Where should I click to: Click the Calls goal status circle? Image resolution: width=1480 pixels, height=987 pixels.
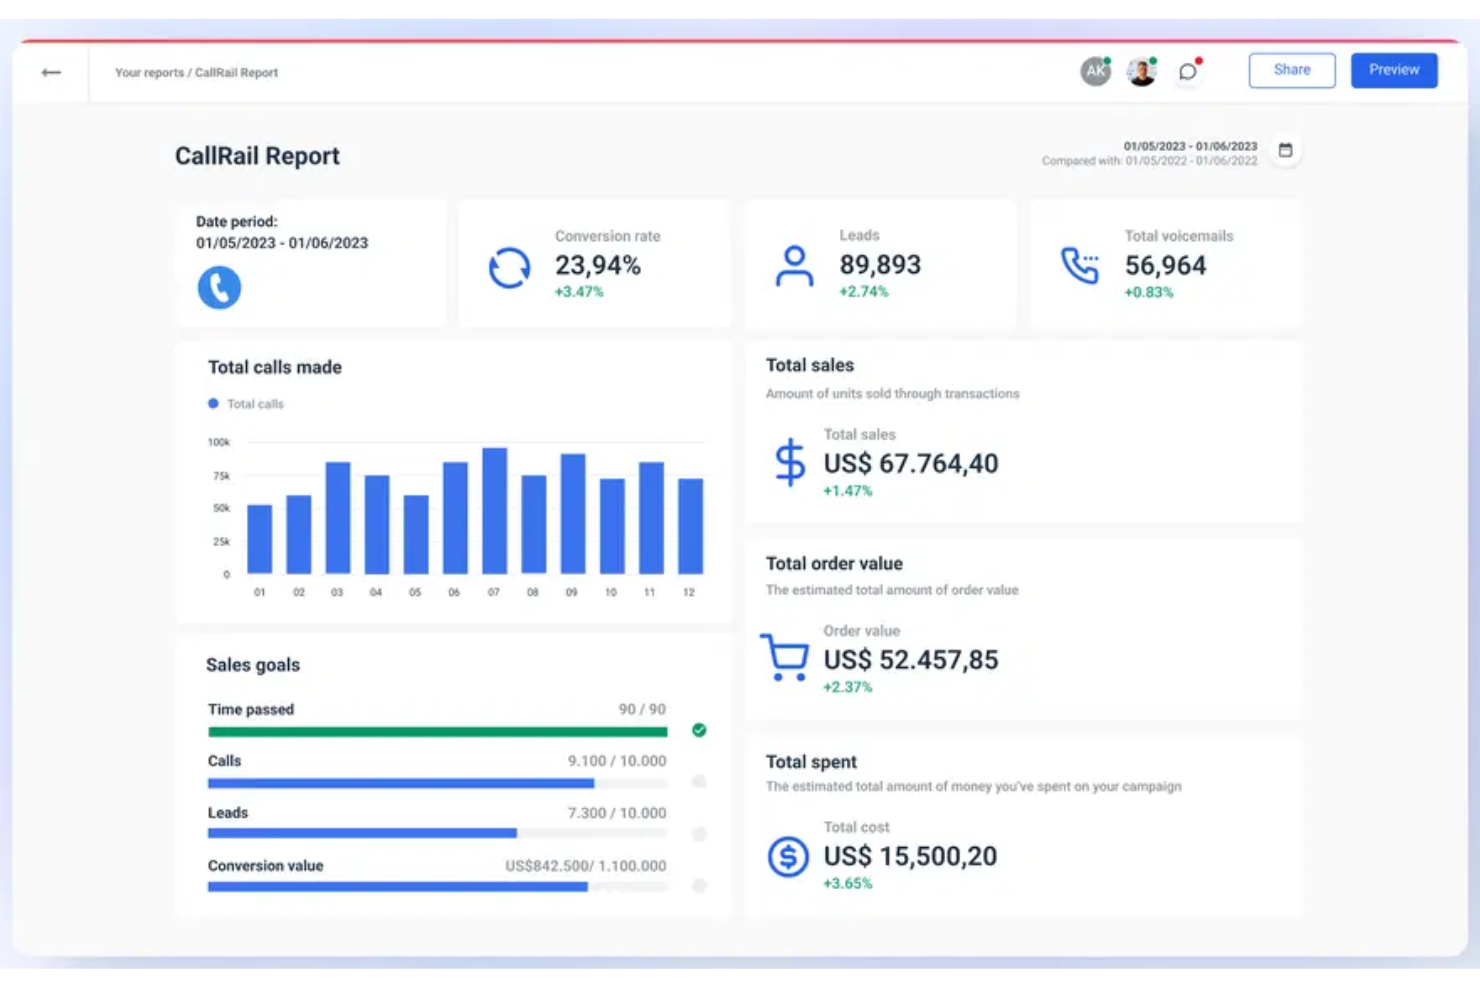point(699,782)
